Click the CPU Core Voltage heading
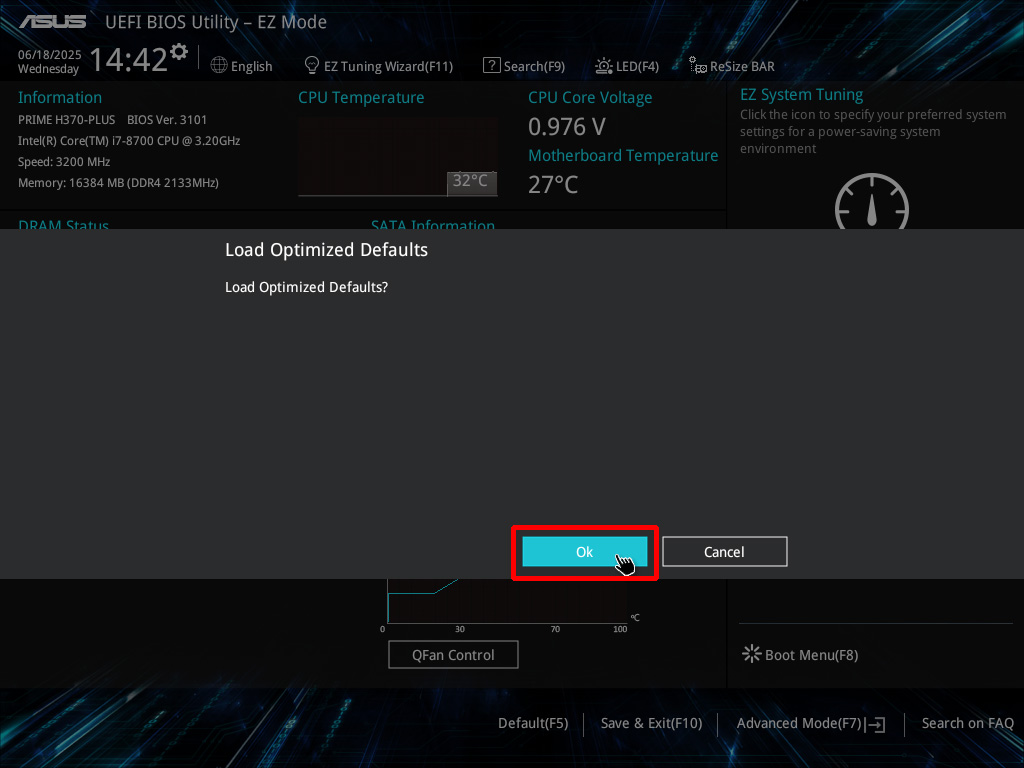The image size is (1024, 768). [x=590, y=97]
